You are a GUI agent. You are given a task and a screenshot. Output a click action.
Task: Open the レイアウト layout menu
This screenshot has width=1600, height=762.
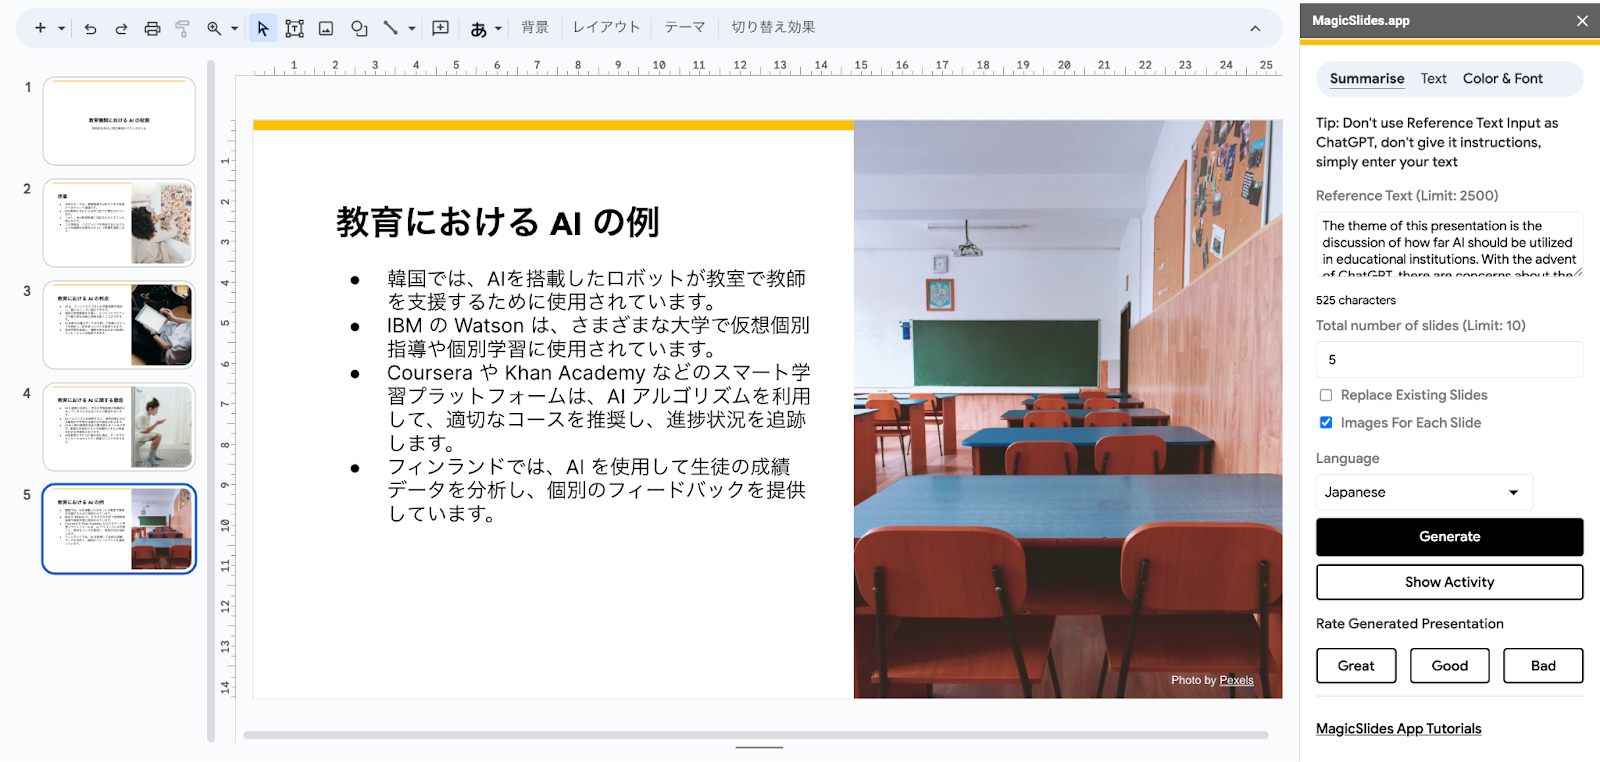click(606, 28)
